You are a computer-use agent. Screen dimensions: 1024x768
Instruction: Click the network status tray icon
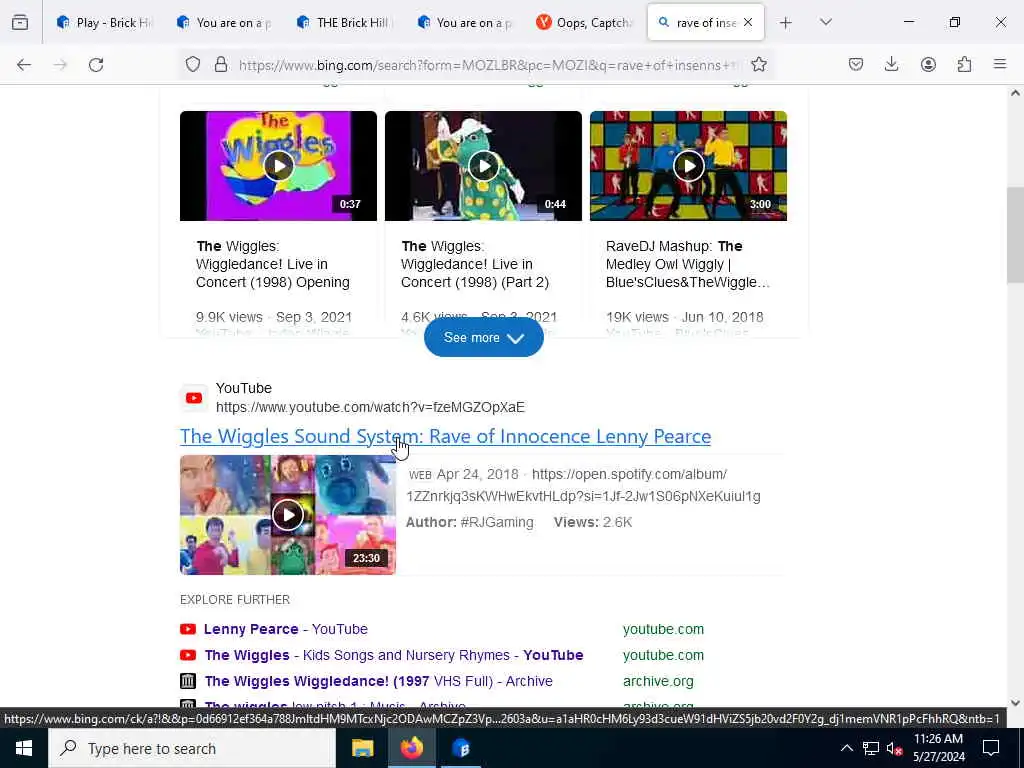(x=871, y=748)
